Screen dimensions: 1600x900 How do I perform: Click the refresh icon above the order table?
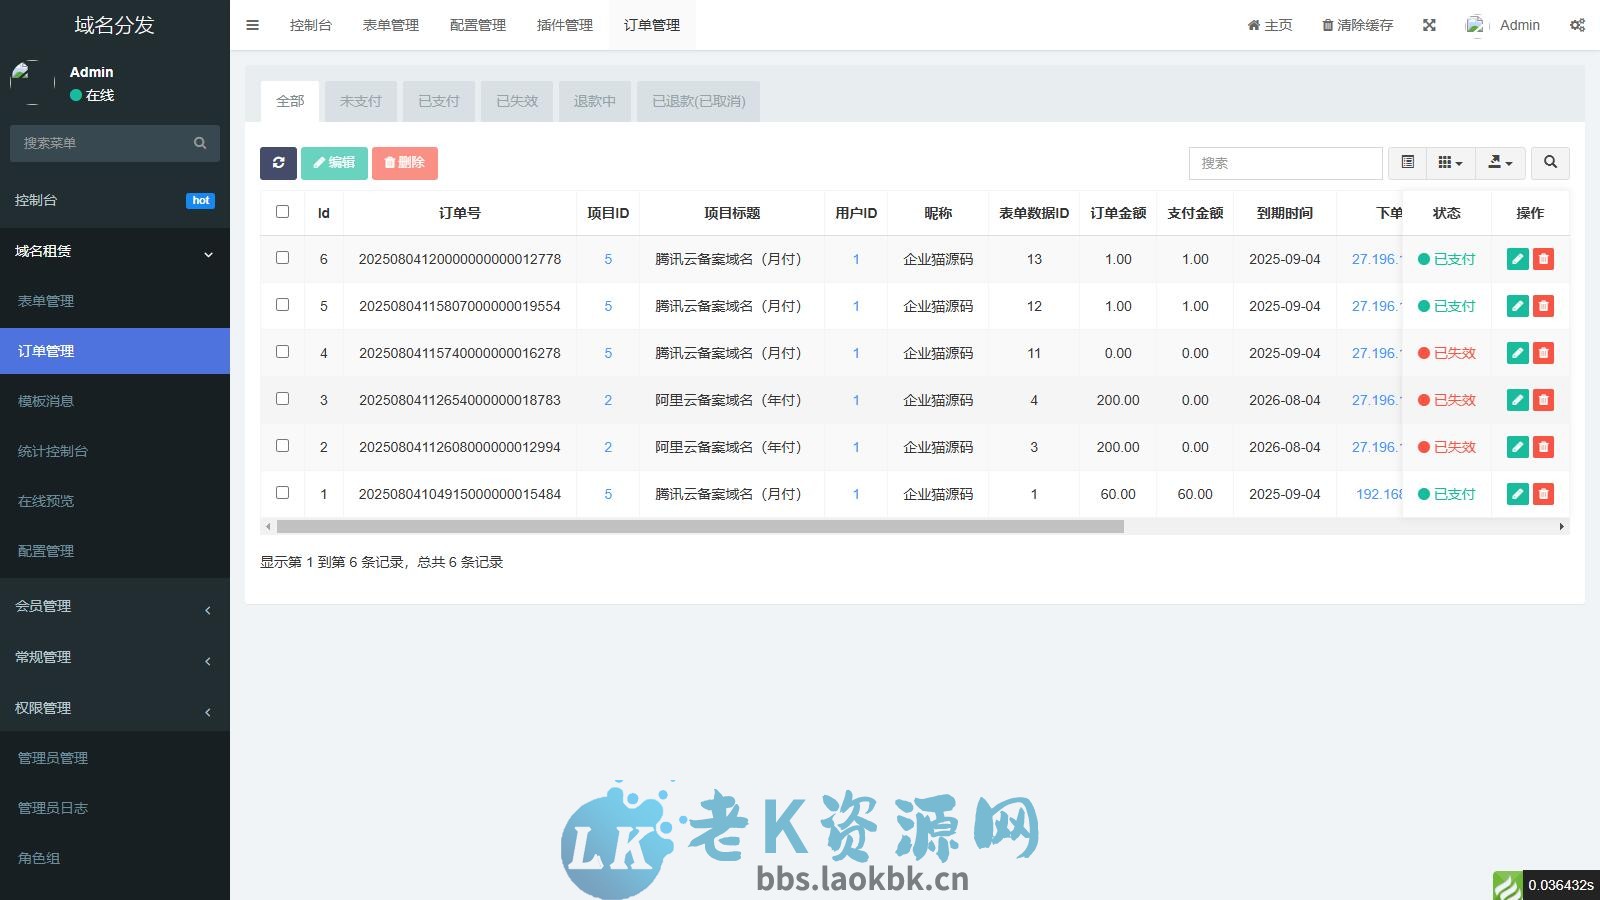point(278,163)
